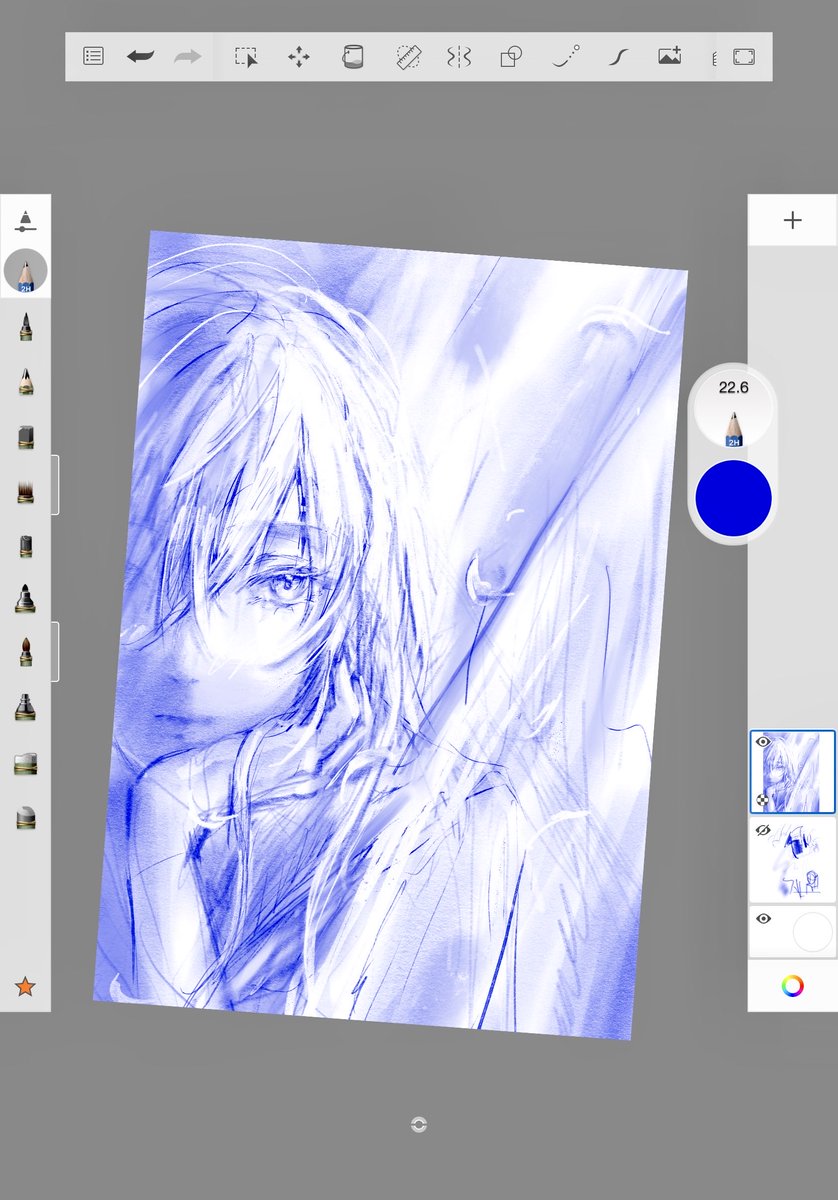Select the small felt-tip marker brush
838x1200 pixels.
(x=25, y=545)
